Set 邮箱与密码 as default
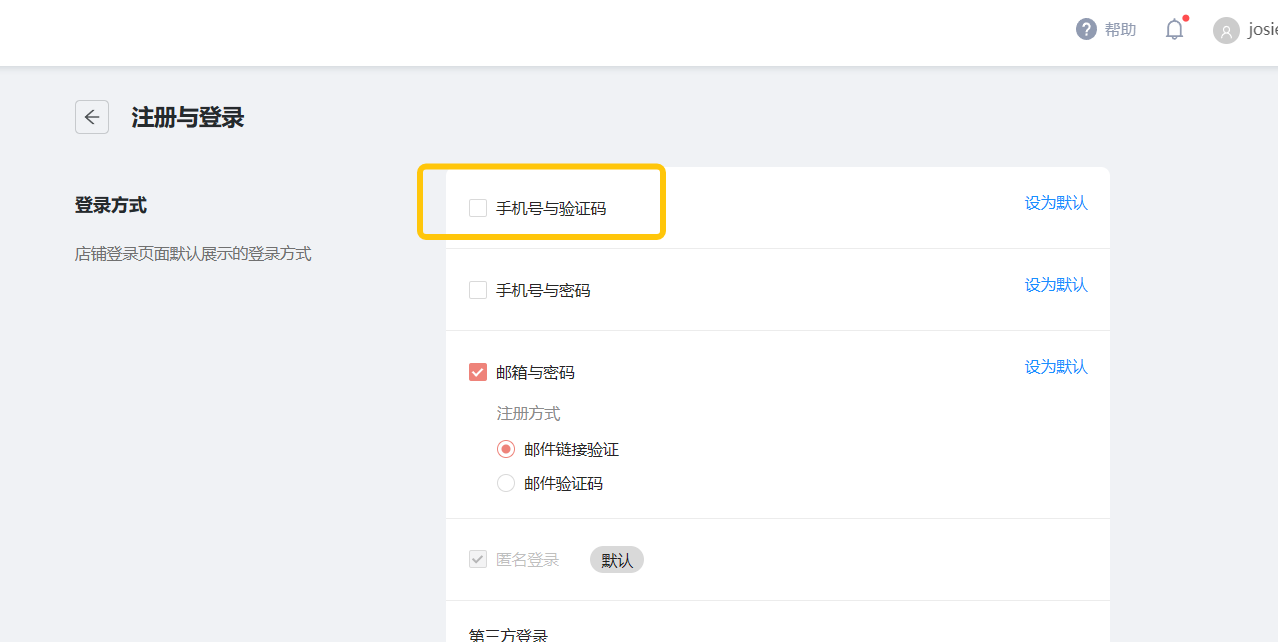1278x642 pixels. coord(1056,367)
